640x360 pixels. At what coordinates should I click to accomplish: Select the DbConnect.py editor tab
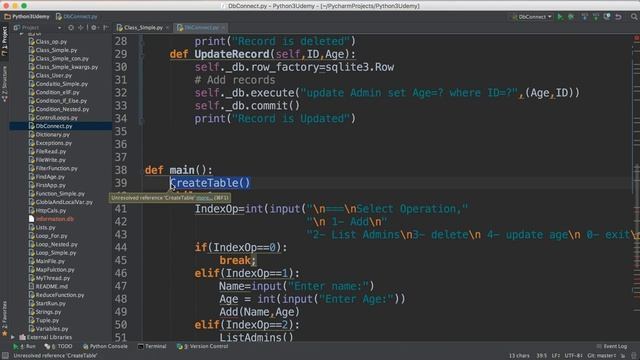[201, 28]
